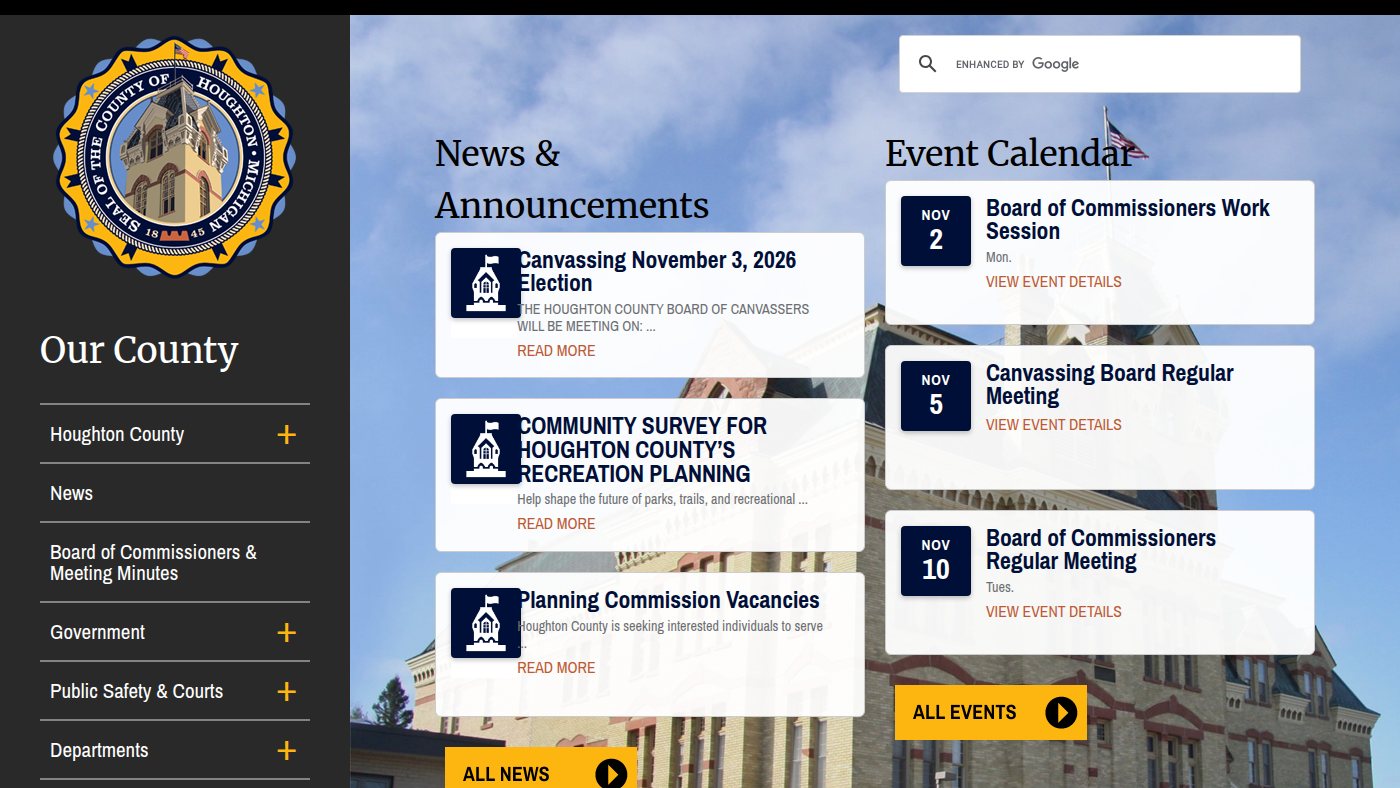Viewport: 1400px width, 788px height.
Task: Expand the Government submenu plus icon
Action: (x=287, y=632)
